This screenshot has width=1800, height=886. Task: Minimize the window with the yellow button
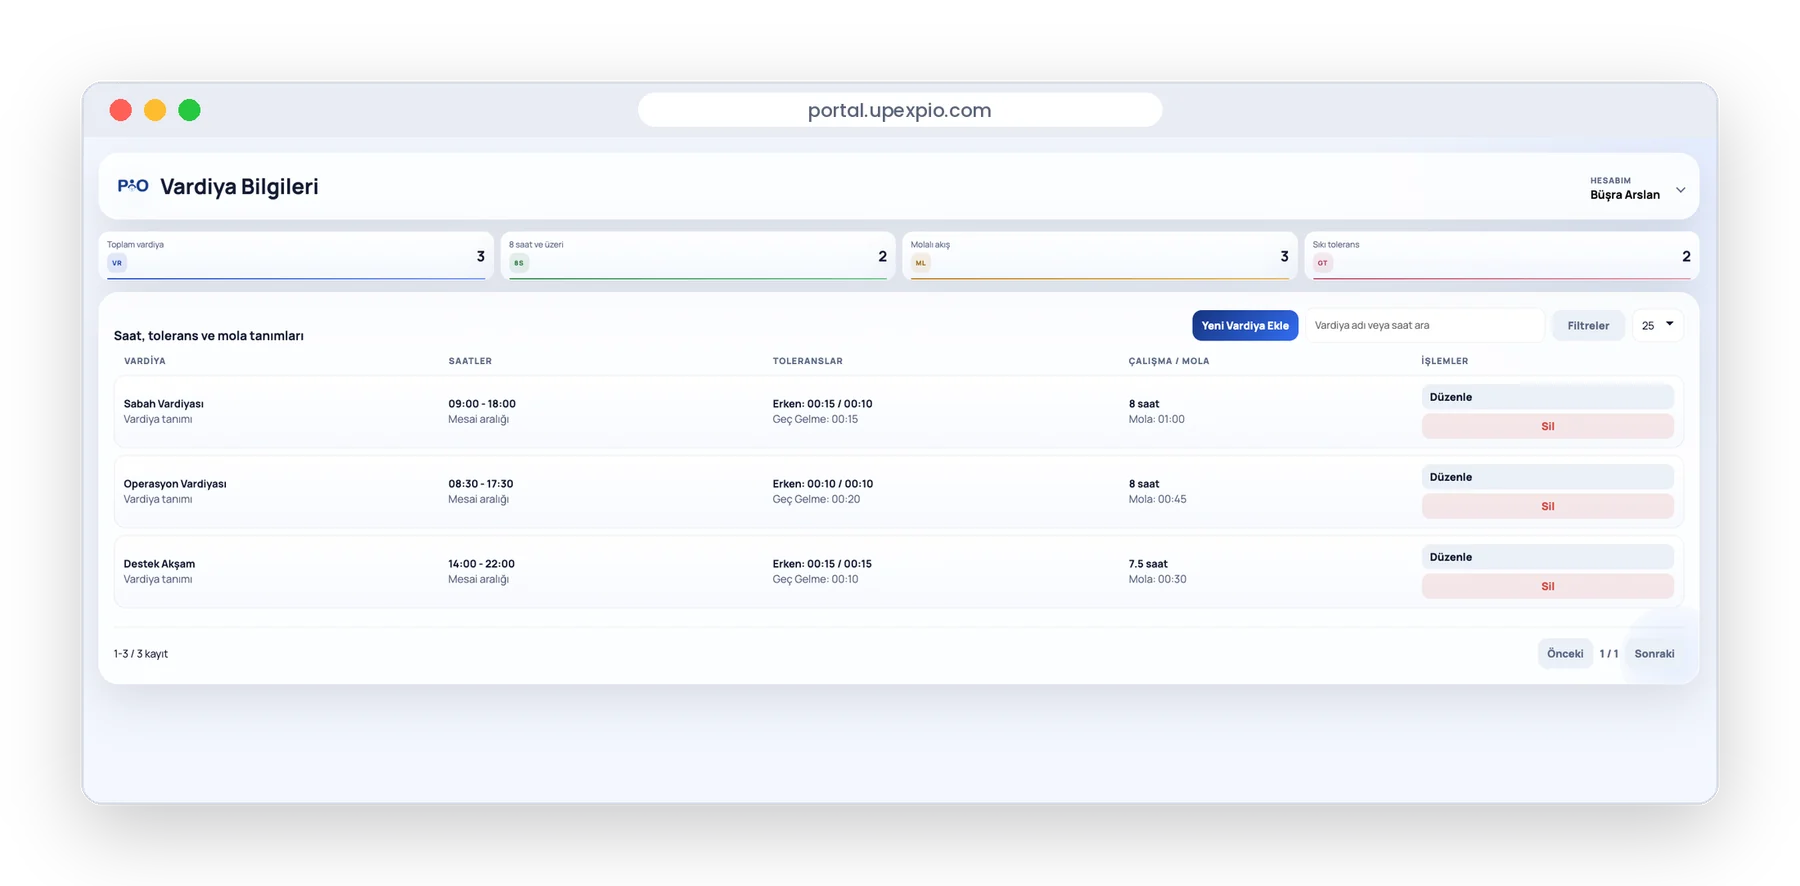(x=155, y=110)
